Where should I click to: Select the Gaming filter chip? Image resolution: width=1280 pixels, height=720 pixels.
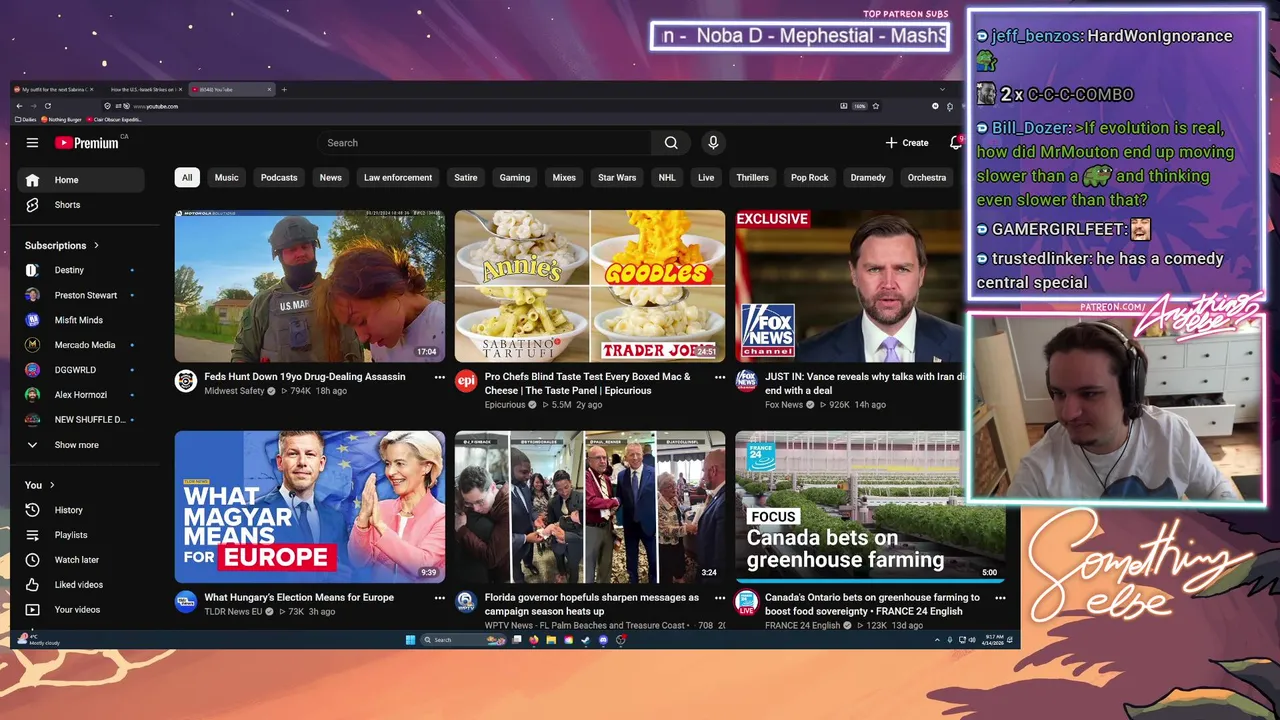[x=515, y=178]
